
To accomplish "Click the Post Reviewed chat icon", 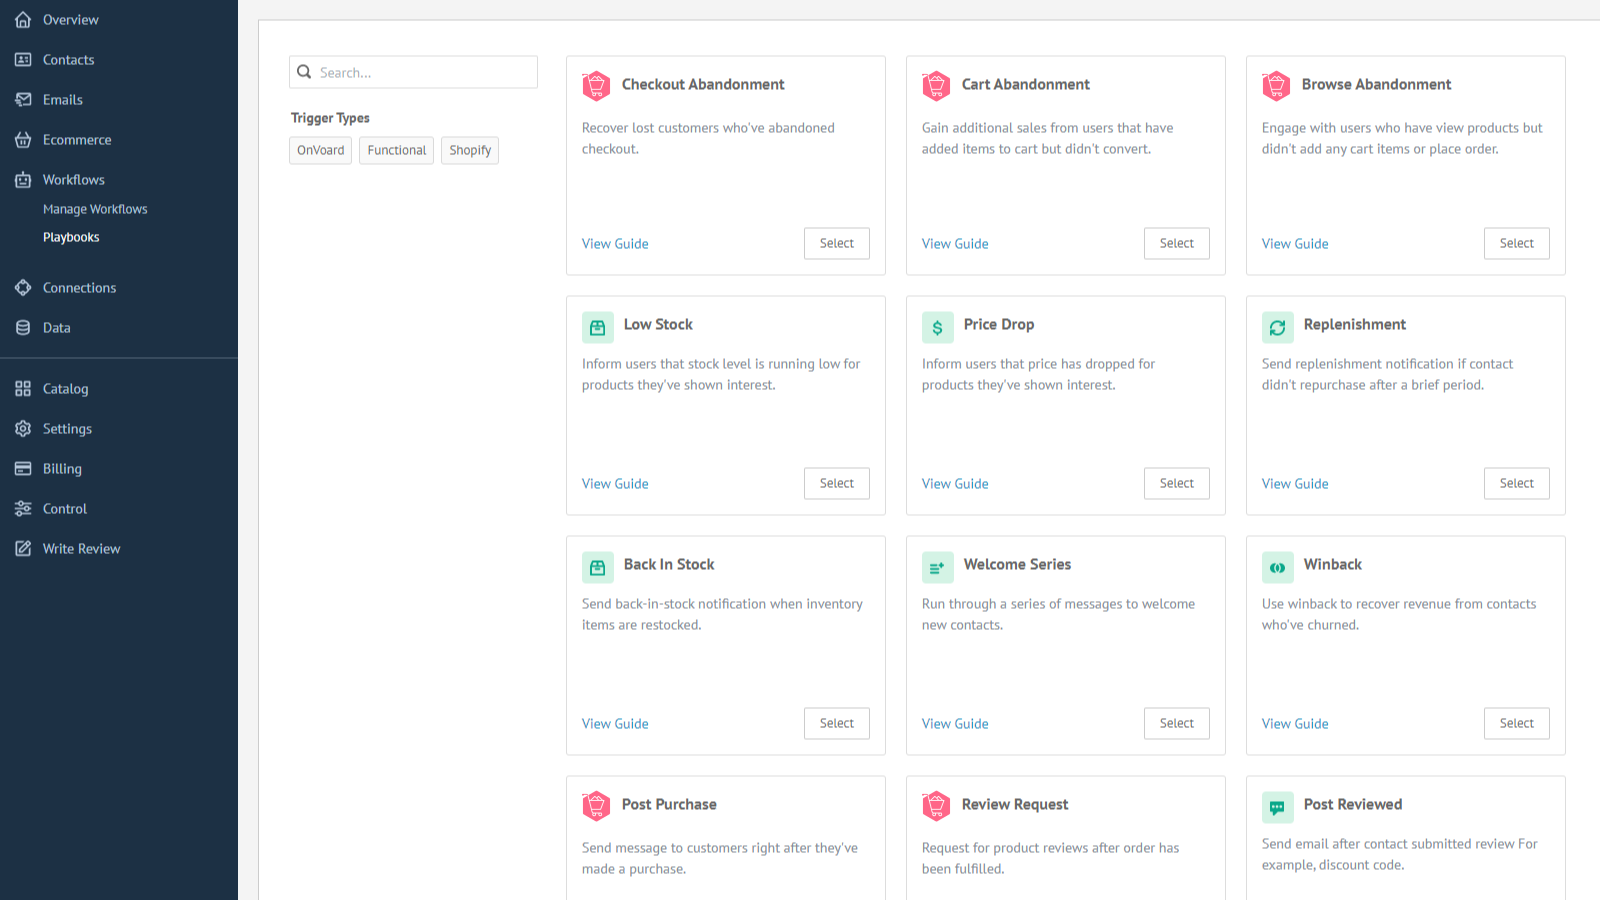I will pyautogui.click(x=1278, y=807).
